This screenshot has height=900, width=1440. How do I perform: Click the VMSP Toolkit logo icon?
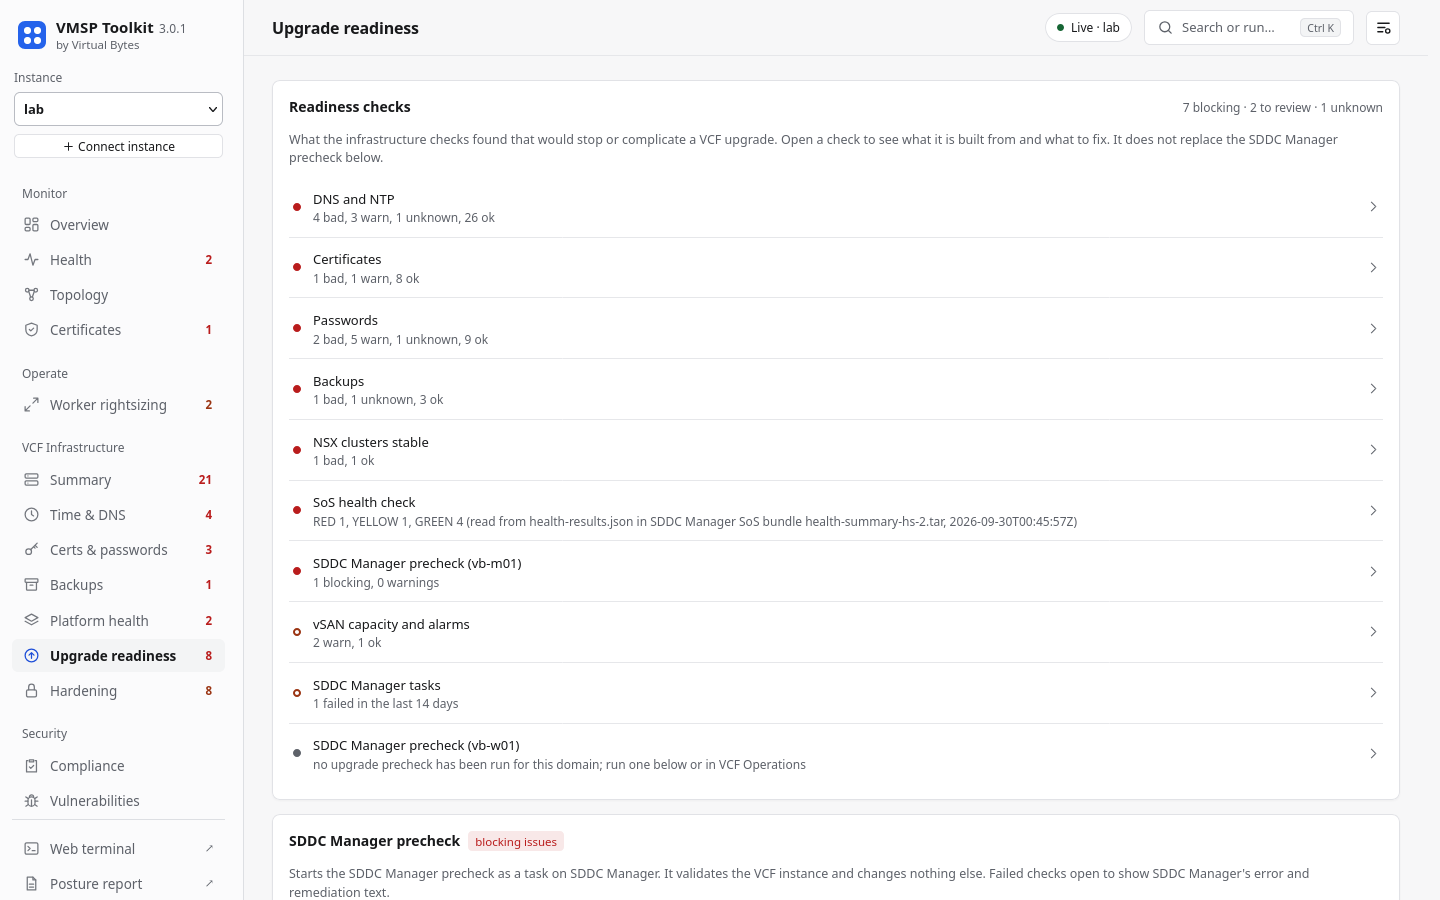pos(32,35)
